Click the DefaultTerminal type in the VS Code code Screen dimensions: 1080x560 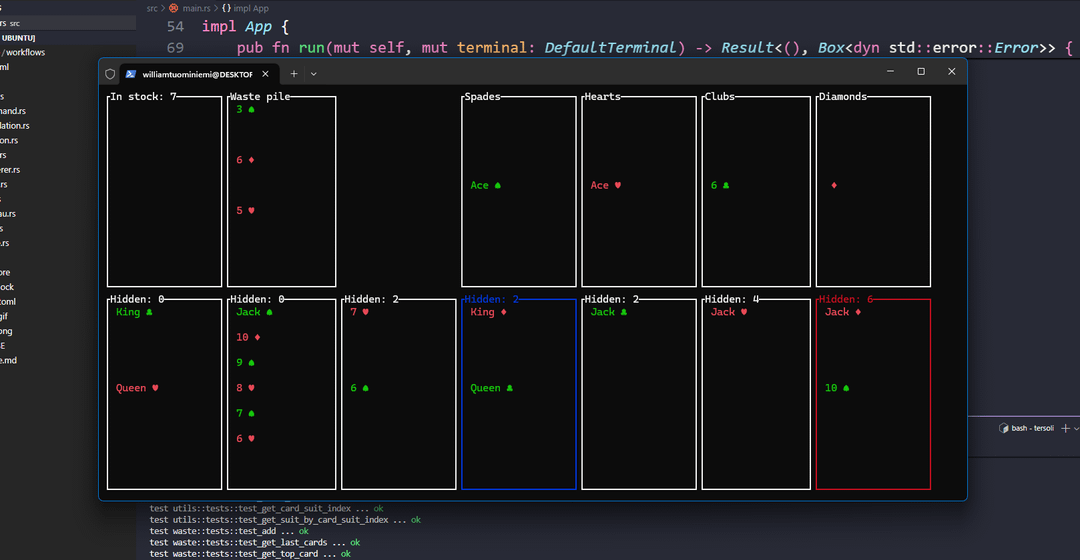coord(610,48)
